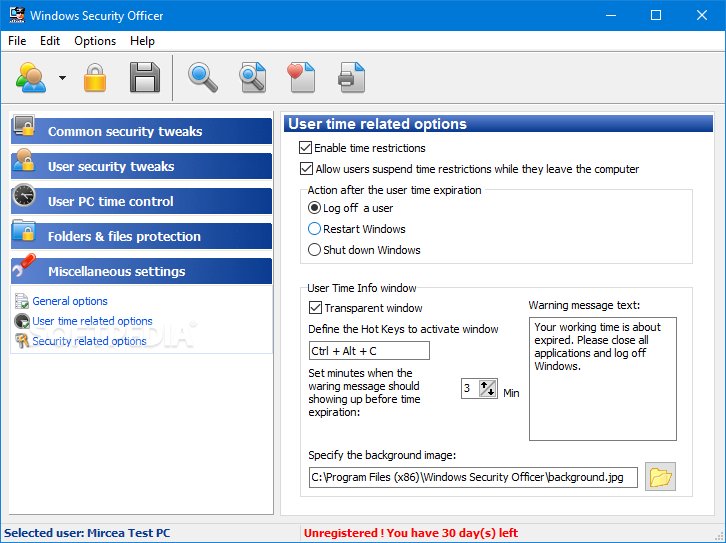The image size is (726, 543).
Task: Click the minutes spinner arrows
Action: tap(488, 388)
